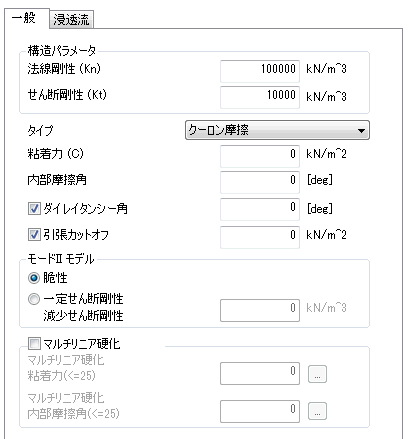Image resolution: width=409 pixels, height=439 pixels.
Task: Click ellipsis button for マルチリニア硬化 内部摩擦角
Action: 317,411
